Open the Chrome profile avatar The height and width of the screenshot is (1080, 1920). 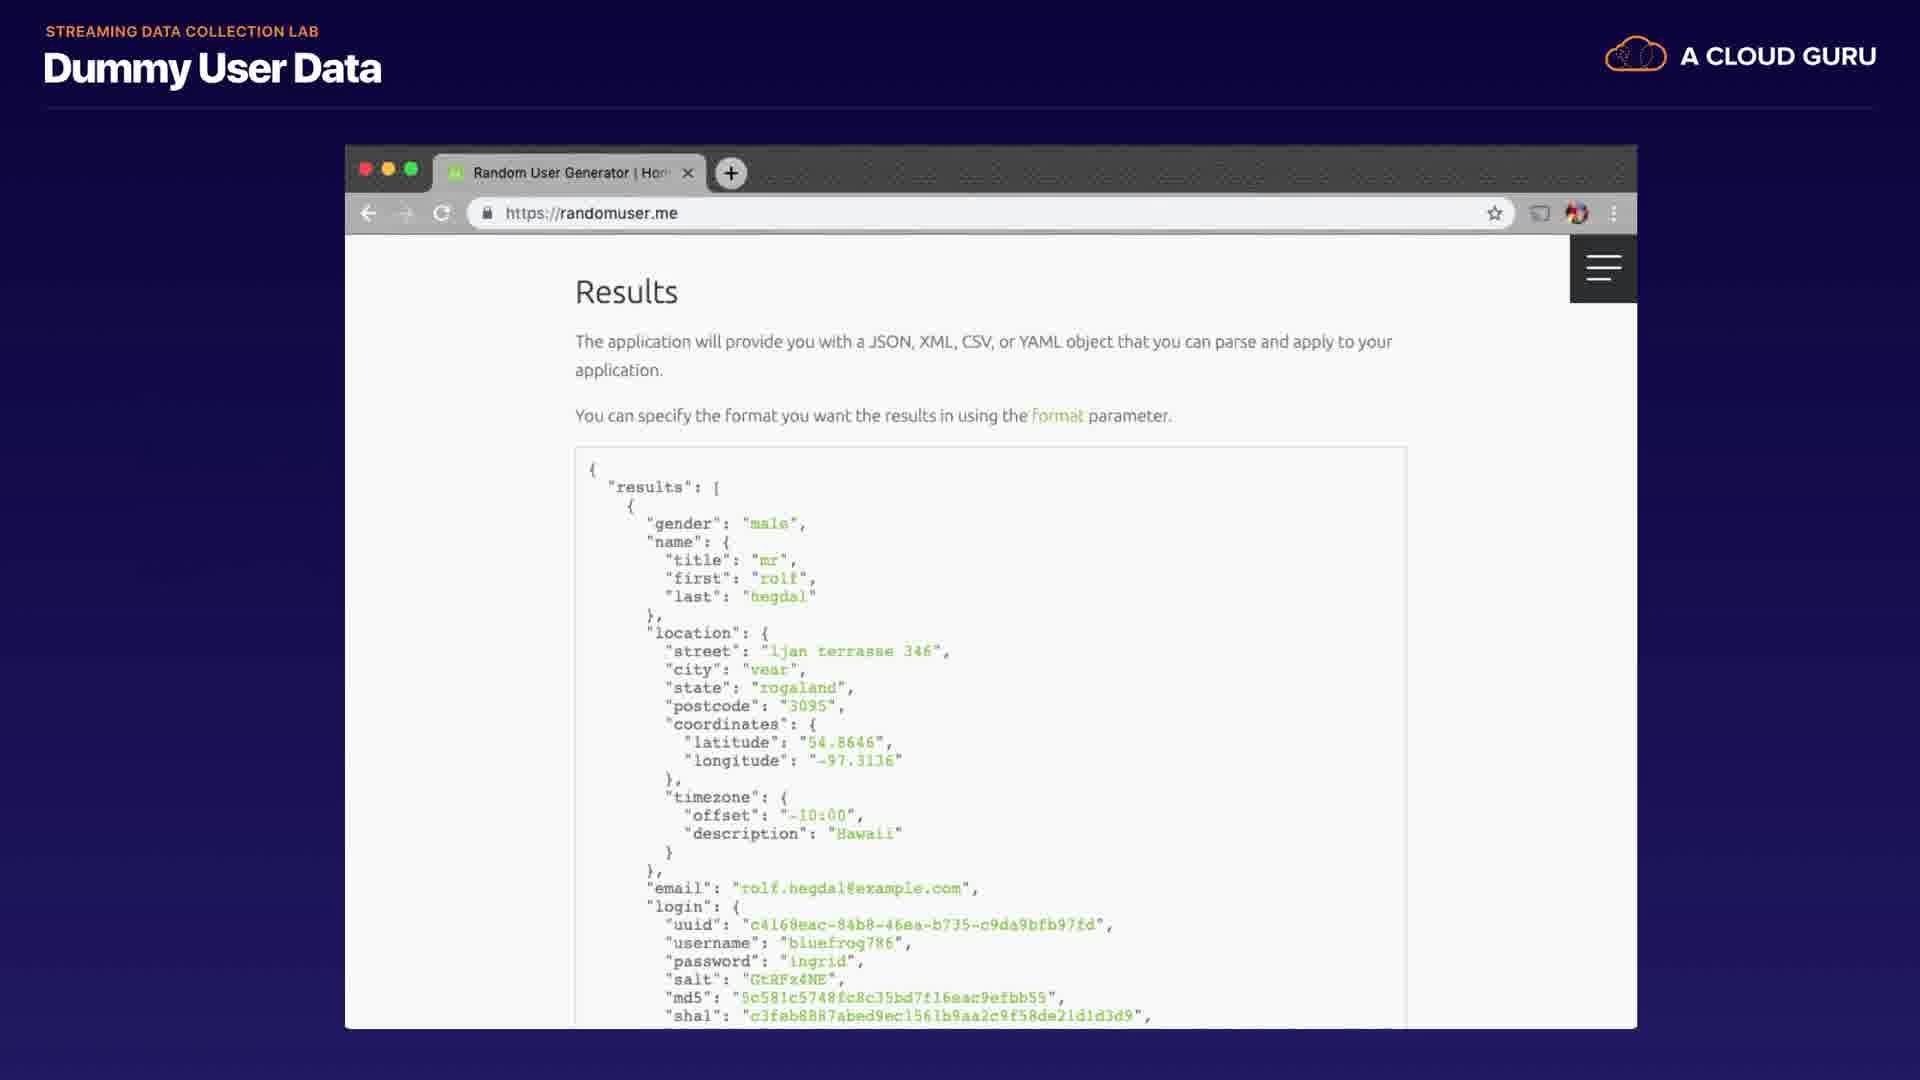[x=1577, y=213]
